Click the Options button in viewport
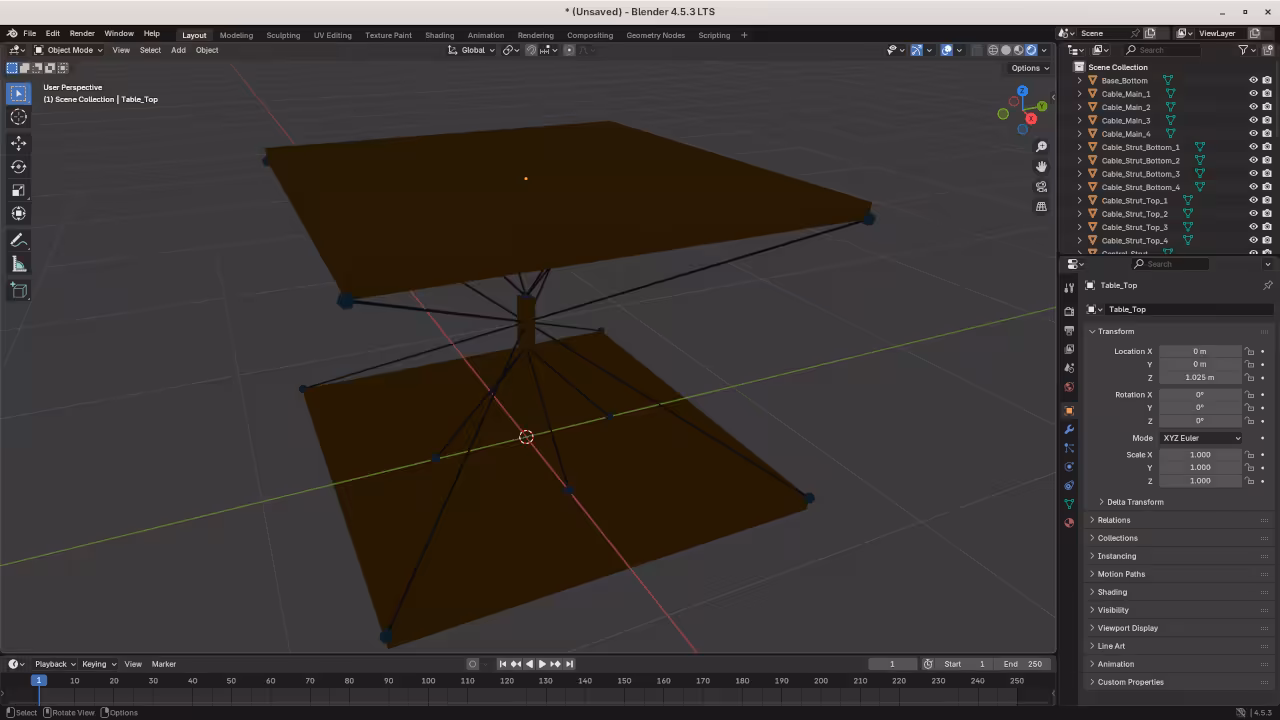Image resolution: width=1280 pixels, height=720 pixels. 1029,68
